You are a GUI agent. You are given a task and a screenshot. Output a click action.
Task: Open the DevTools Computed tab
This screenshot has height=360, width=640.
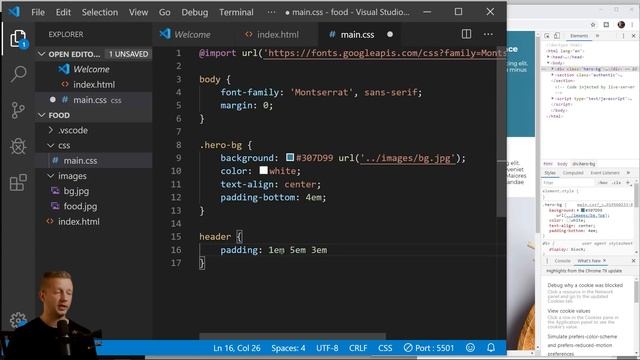pos(573,173)
